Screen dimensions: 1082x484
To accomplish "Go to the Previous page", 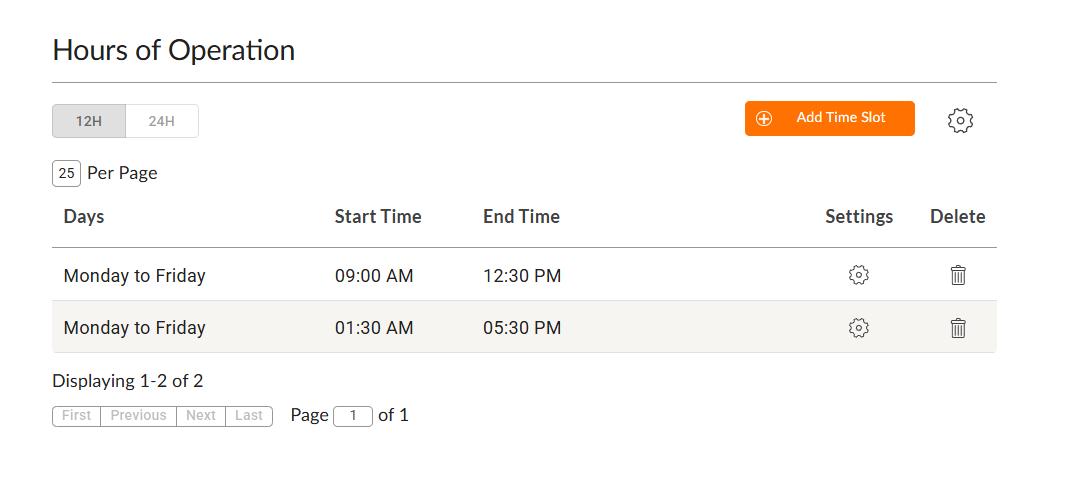I will [x=138, y=416].
